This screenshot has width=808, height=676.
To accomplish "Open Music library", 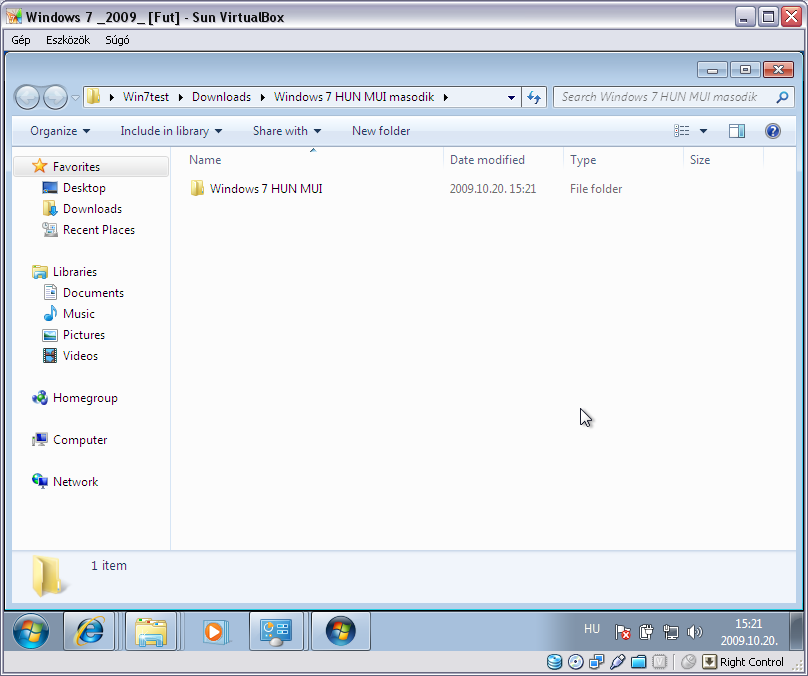I will (x=78, y=314).
